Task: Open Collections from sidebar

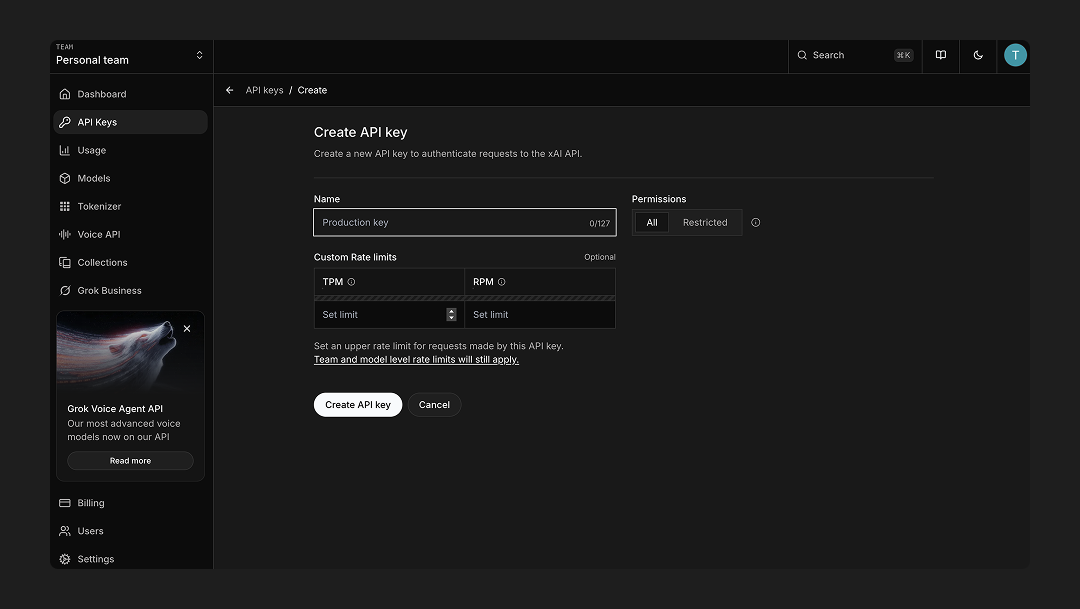Action: click(x=130, y=262)
